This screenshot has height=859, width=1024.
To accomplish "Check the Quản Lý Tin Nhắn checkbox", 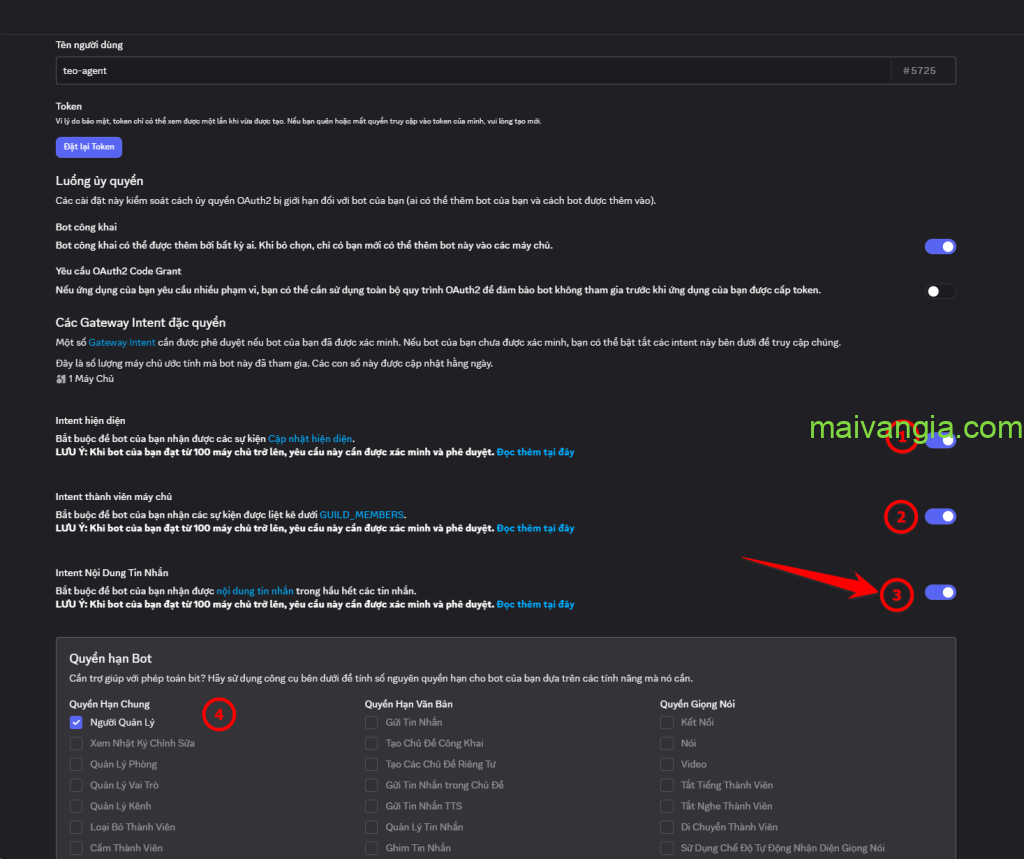I will (372, 827).
